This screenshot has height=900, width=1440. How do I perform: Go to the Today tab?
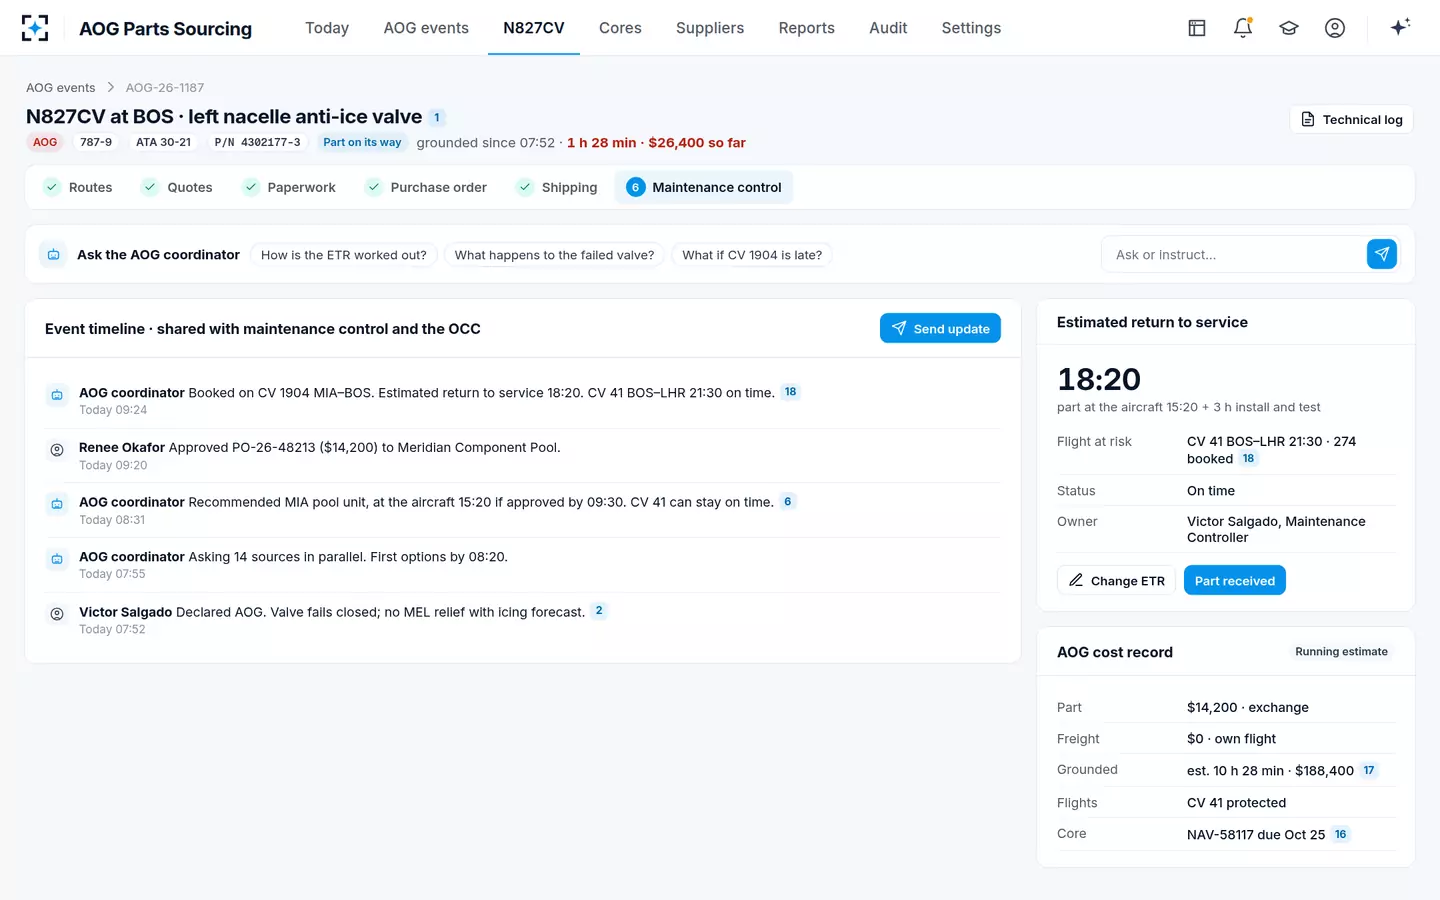(327, 28)
